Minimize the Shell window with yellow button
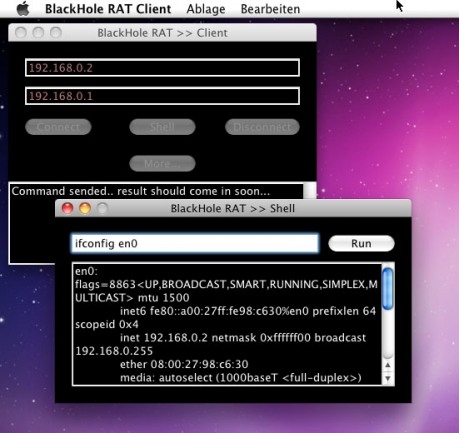 point(85,208)
